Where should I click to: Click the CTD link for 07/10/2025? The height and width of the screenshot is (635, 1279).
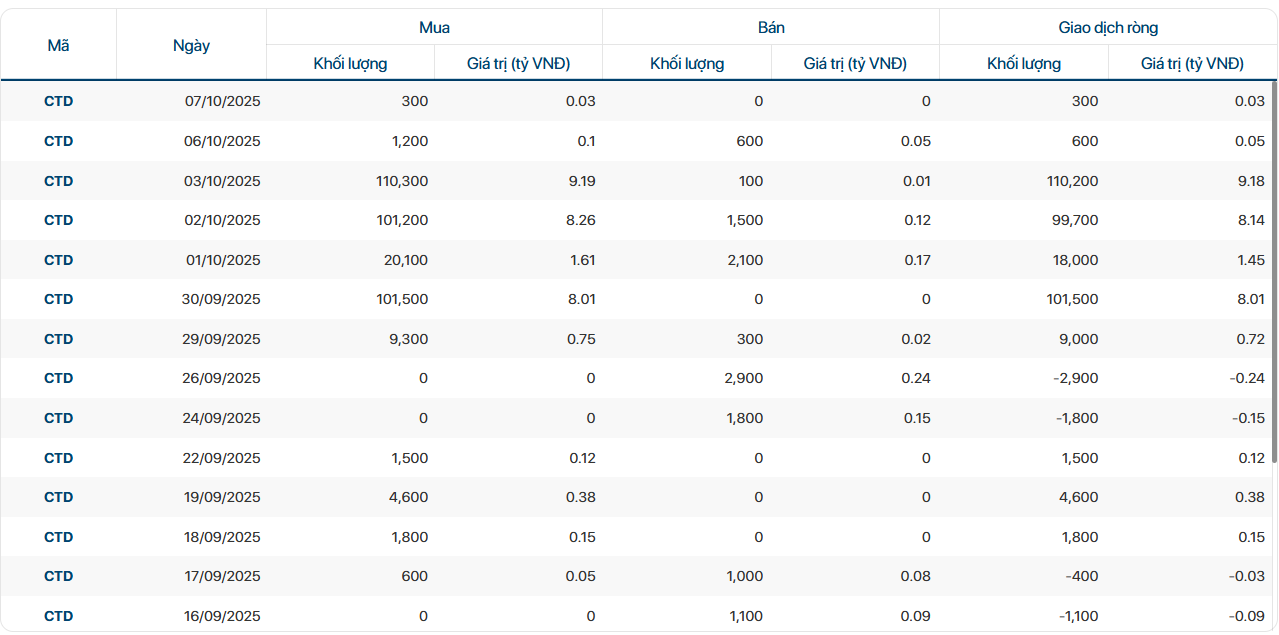(59, 101)
